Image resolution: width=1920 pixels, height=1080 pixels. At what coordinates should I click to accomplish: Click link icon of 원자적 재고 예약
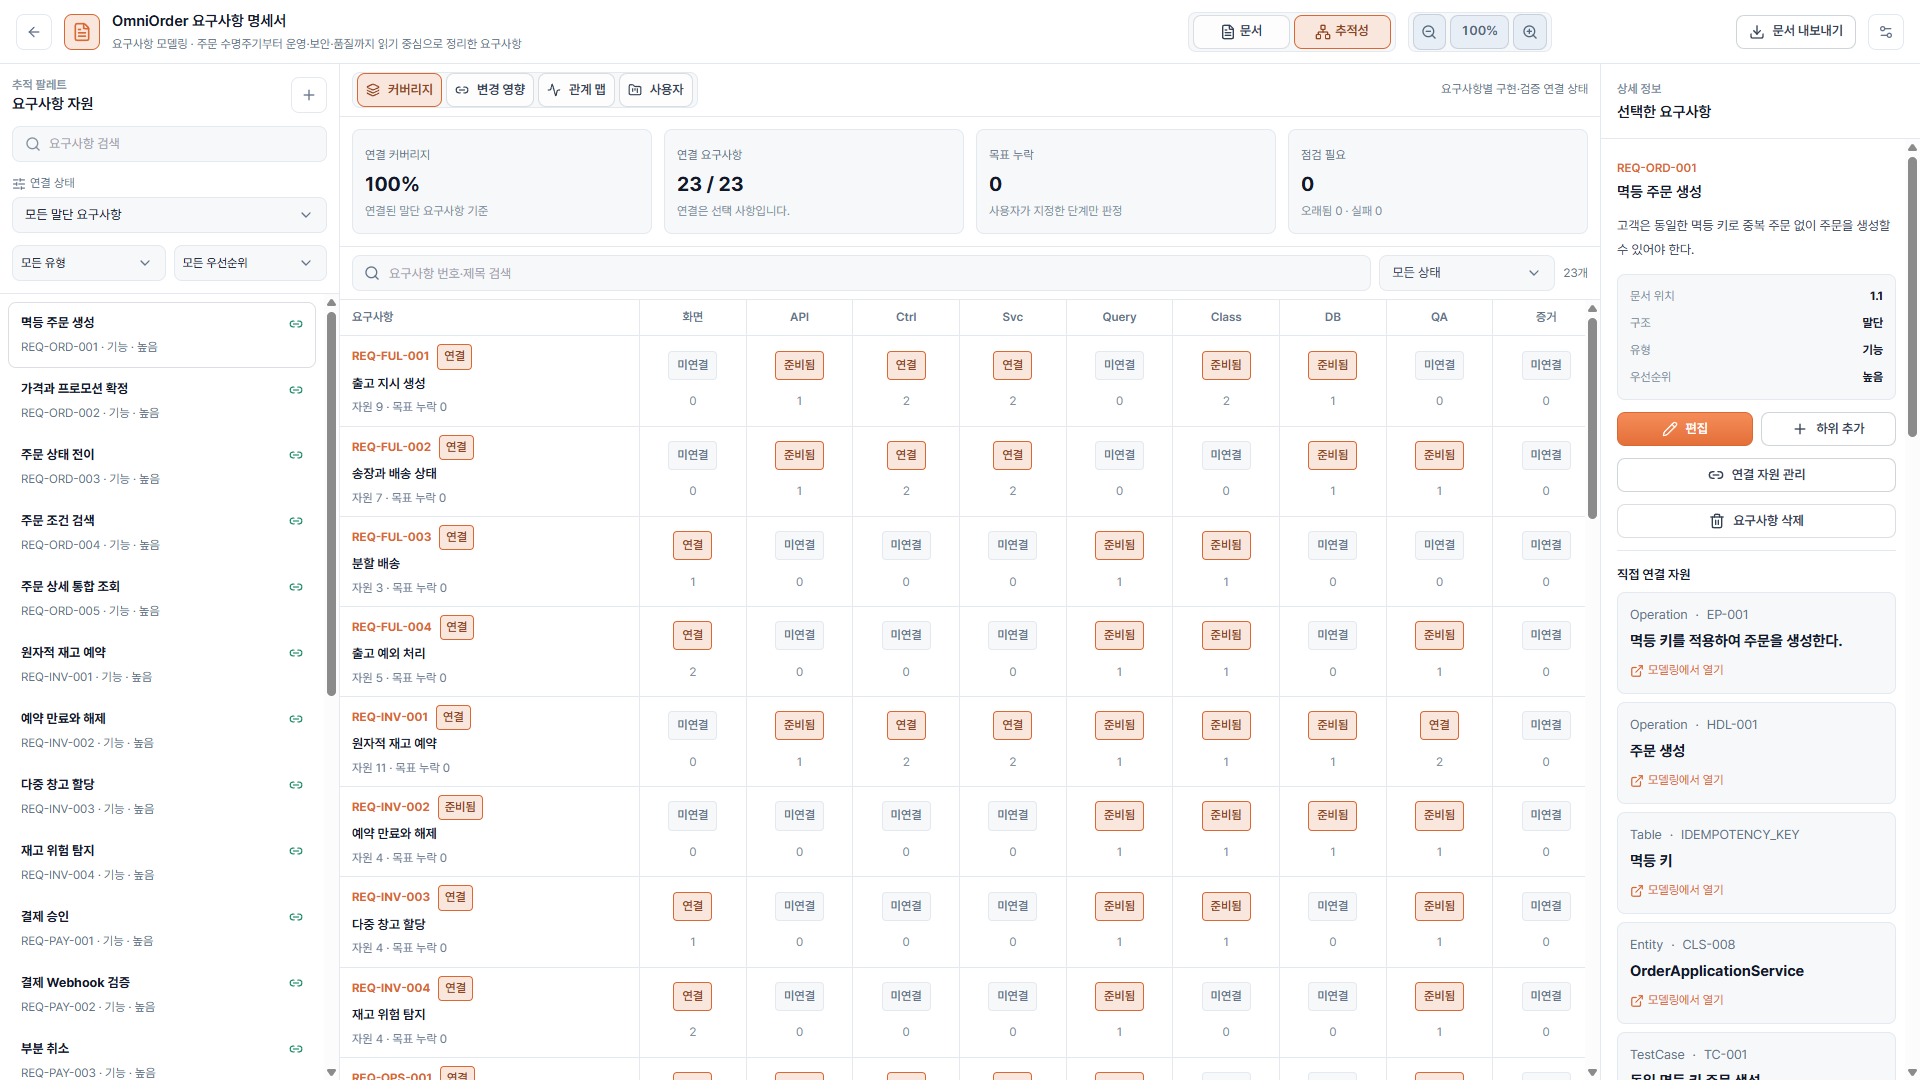[296, 653]
